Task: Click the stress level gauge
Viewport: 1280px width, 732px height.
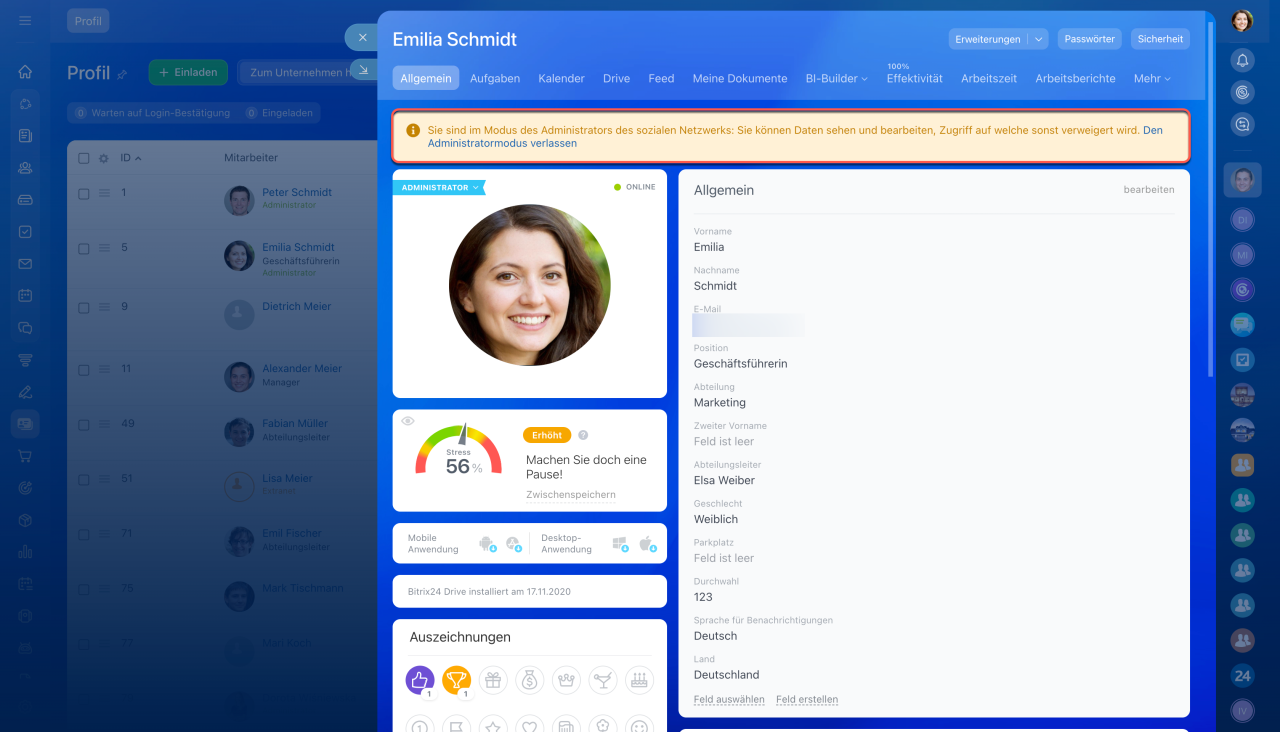Action: [458, 452]
